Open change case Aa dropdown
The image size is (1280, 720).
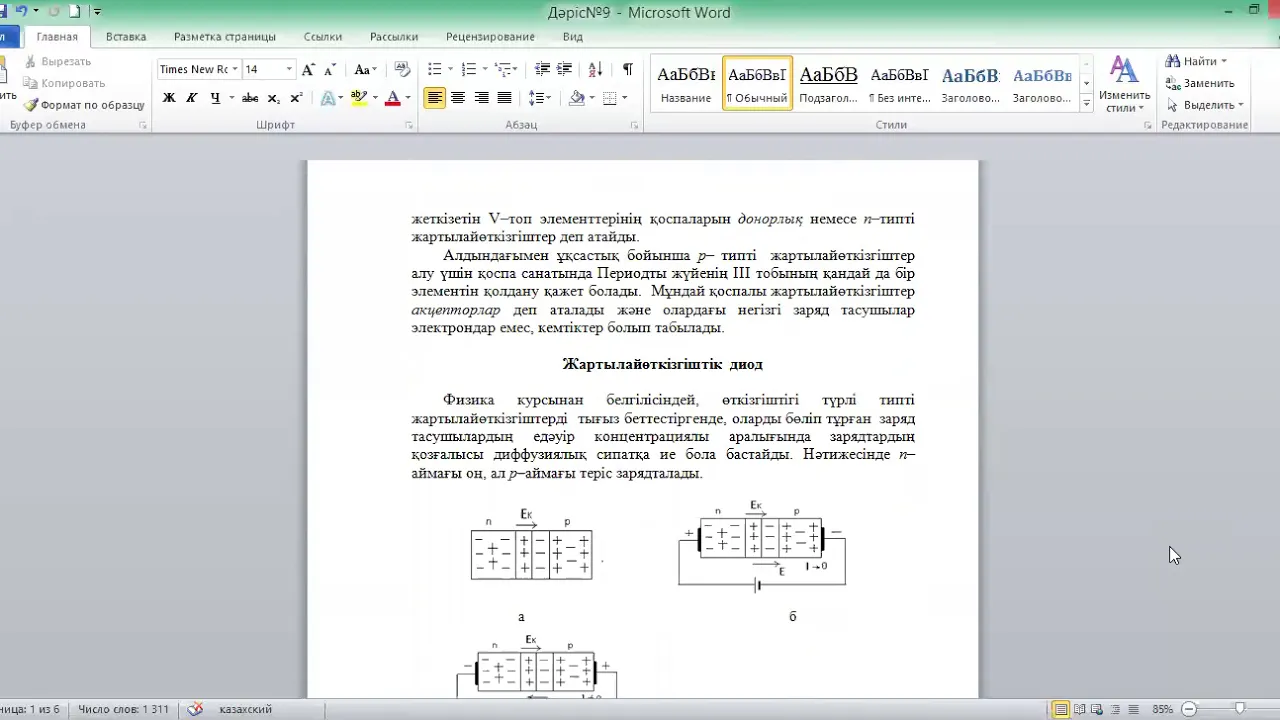pyautogui.click(x=365, y=69)
